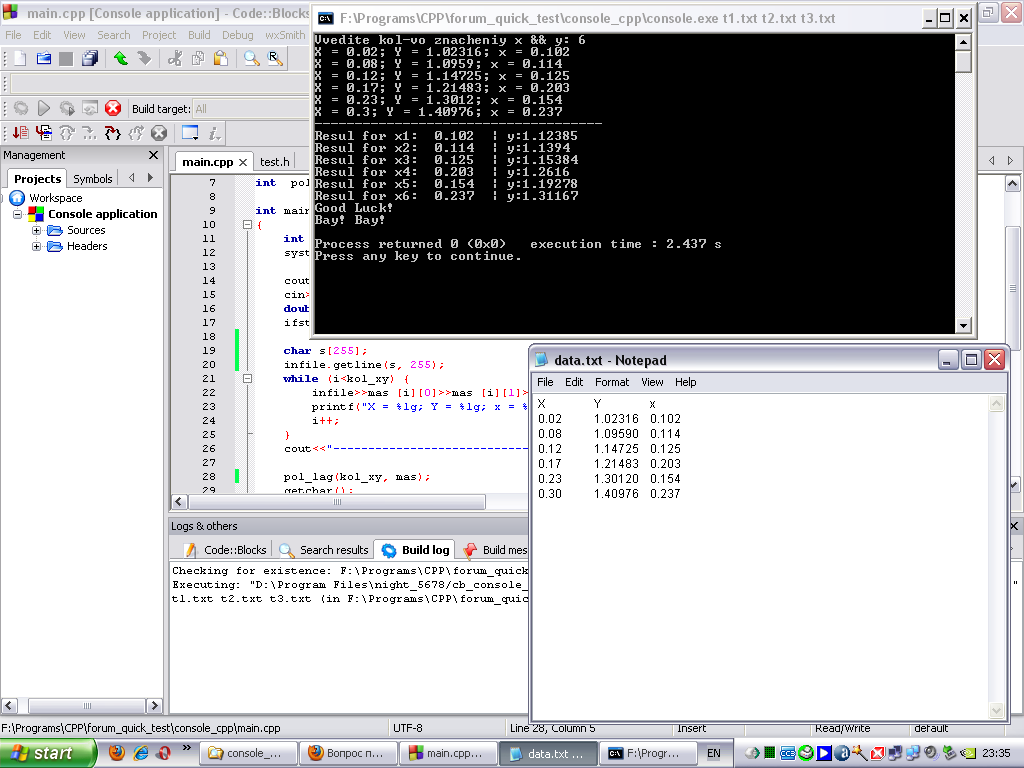Click the New file toolbar icon
Viewport: 1024px width, 768px height.
pos(18,59)
